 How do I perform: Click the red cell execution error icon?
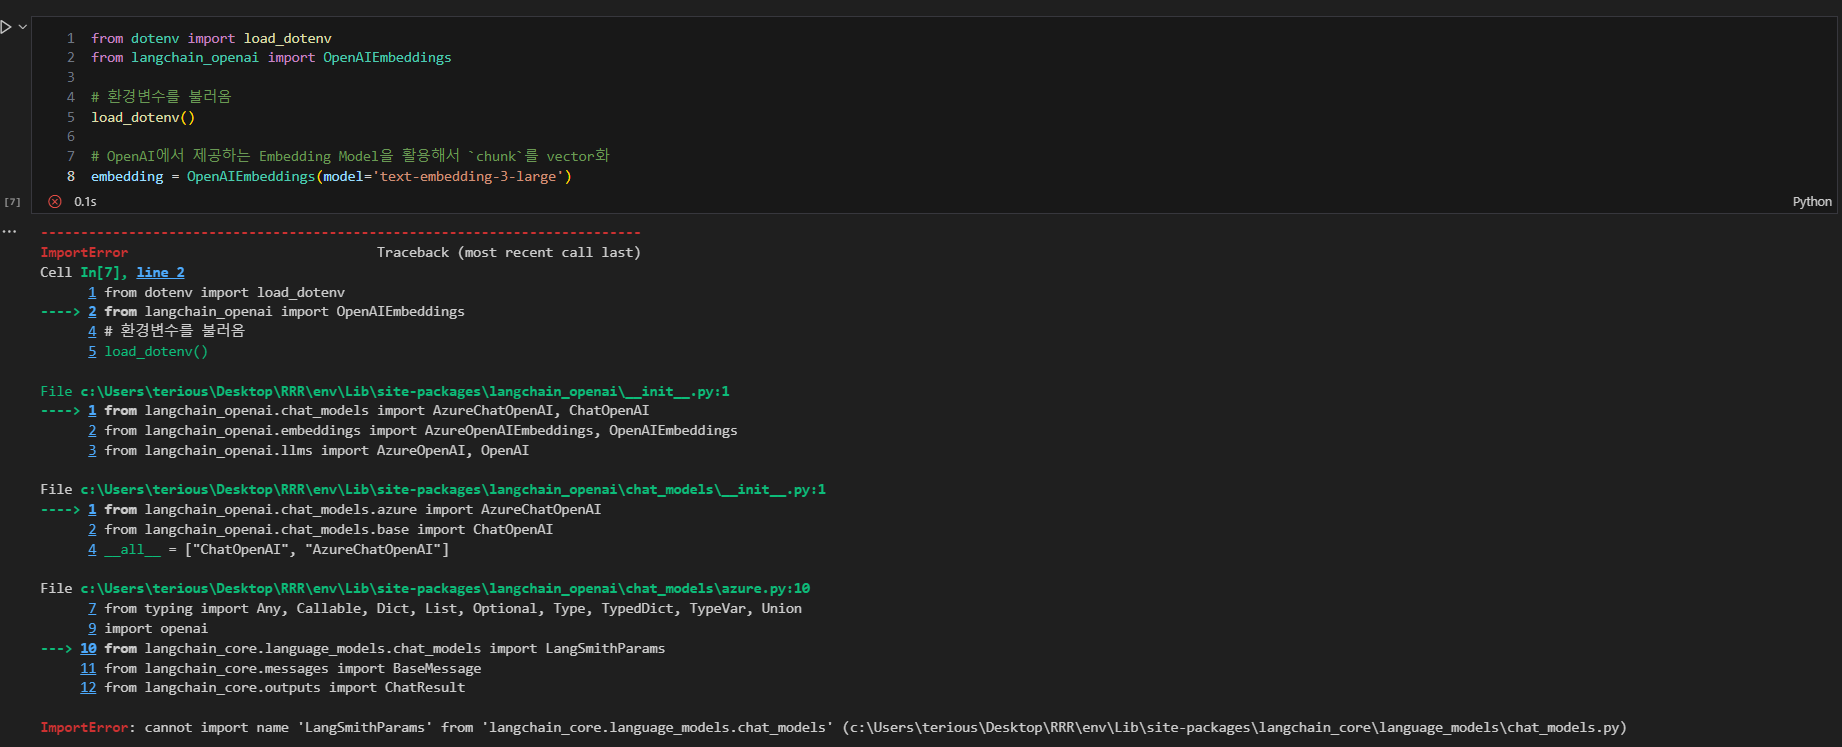click(x=55, y=201)
